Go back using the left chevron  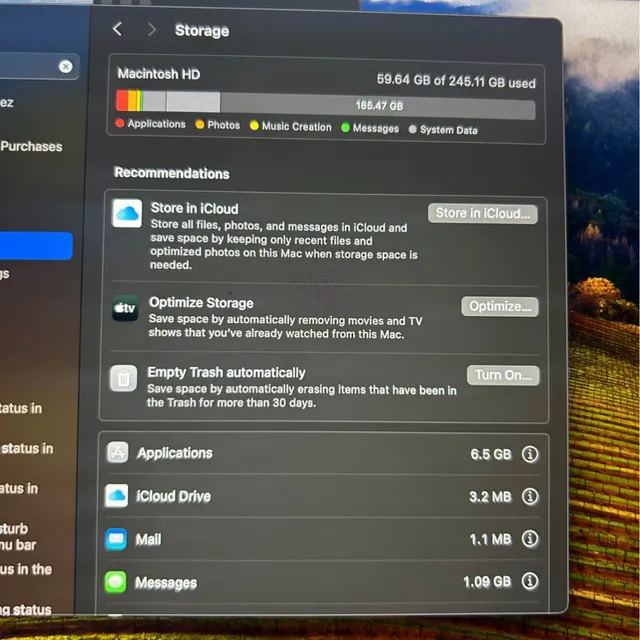point(118,29)
